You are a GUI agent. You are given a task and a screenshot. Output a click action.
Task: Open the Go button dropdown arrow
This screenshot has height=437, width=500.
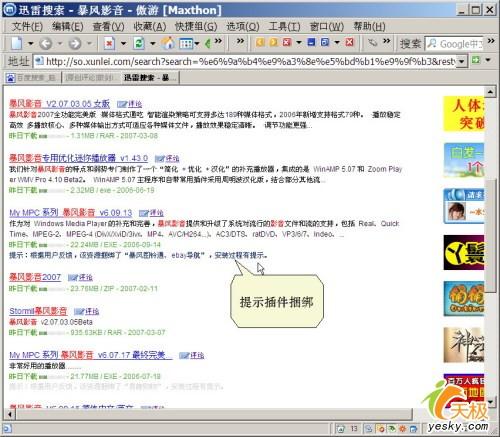[488, 61]
